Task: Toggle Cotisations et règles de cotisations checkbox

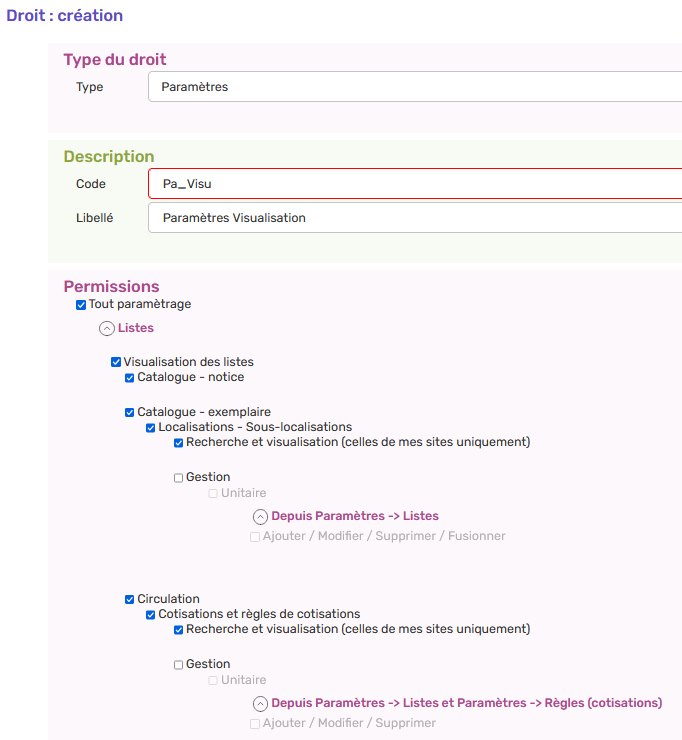Action: pos(151,615)
